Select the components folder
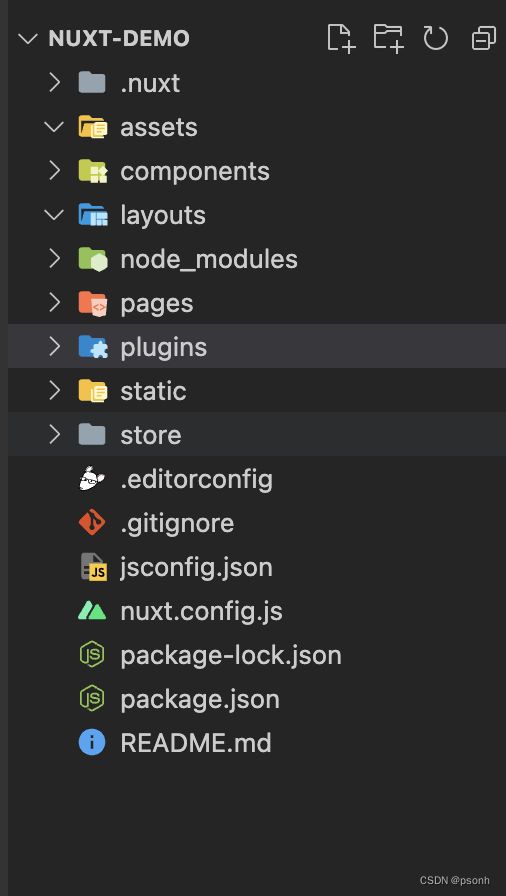This screenshot has height=896, width=506. pyautogui.click(x=257, y=171)
